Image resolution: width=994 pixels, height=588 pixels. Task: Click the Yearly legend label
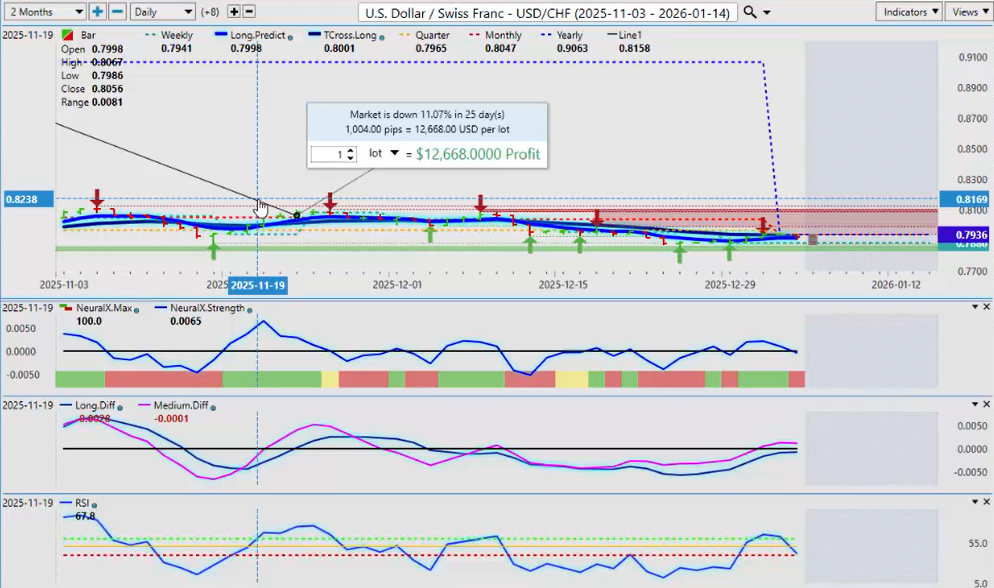[572, 35]
